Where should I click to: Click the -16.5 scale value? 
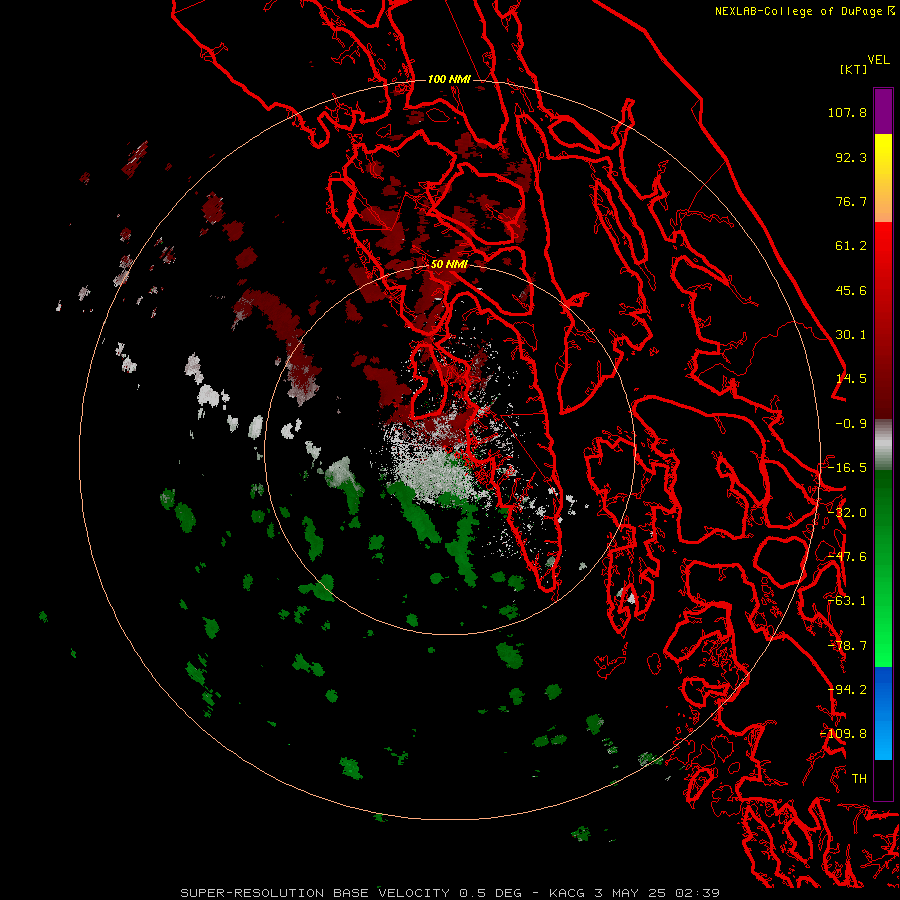(x=847, y=468)
